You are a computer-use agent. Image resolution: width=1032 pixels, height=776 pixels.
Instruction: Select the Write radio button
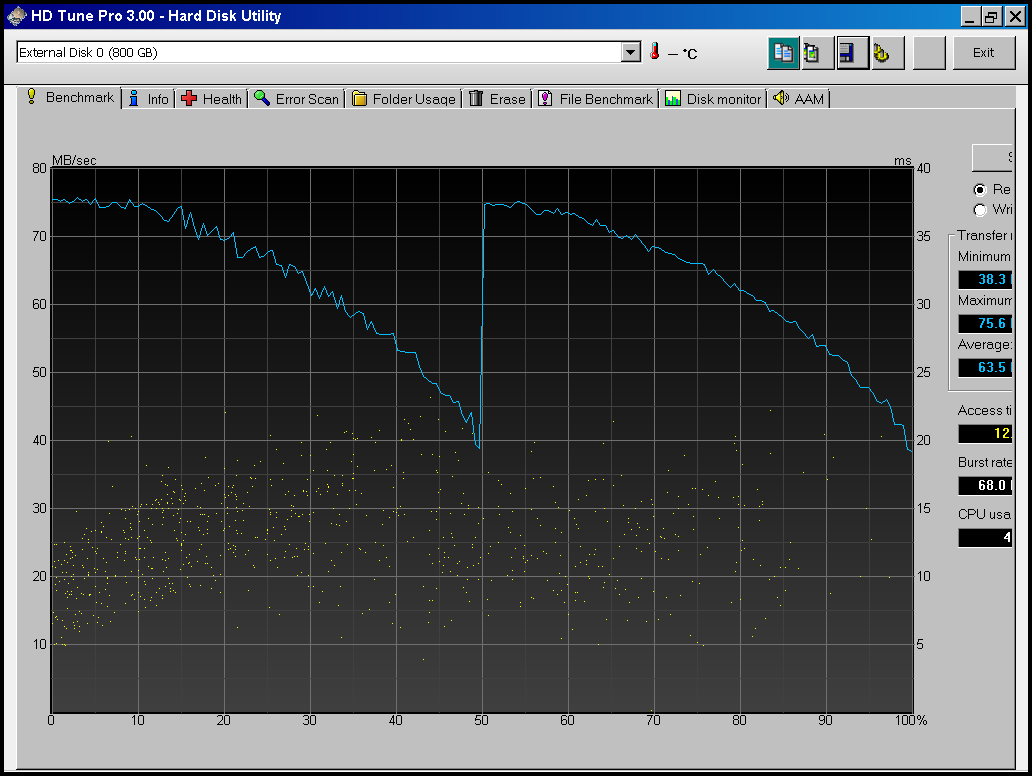coord(980,210)
